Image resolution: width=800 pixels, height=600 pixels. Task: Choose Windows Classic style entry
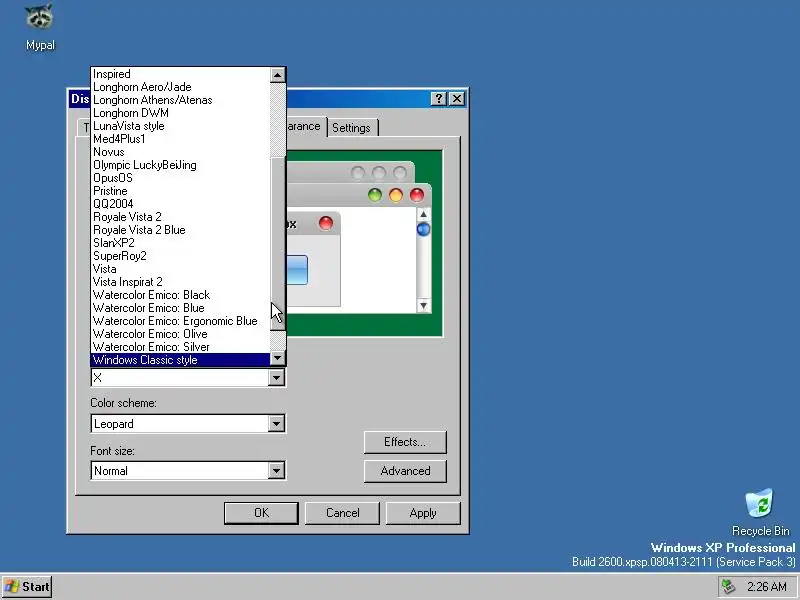[x=181, y=360]
